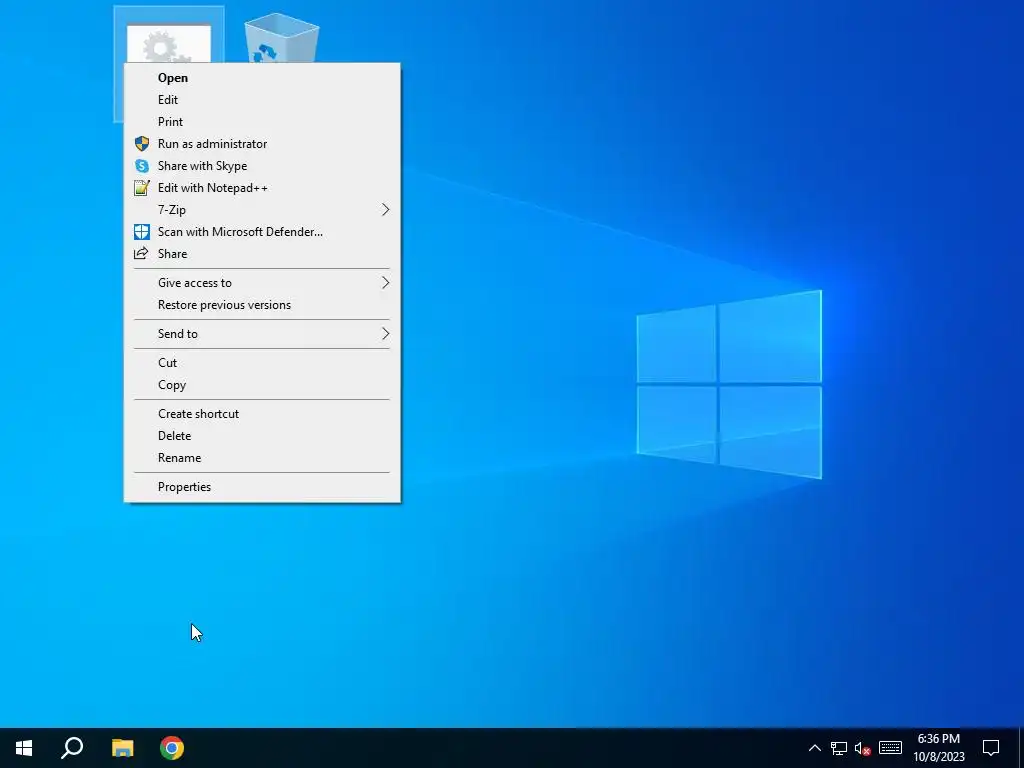This screenshot has width=1024, height=768.
Task: Select Create shortcut
Action: [x=262, y=414]
